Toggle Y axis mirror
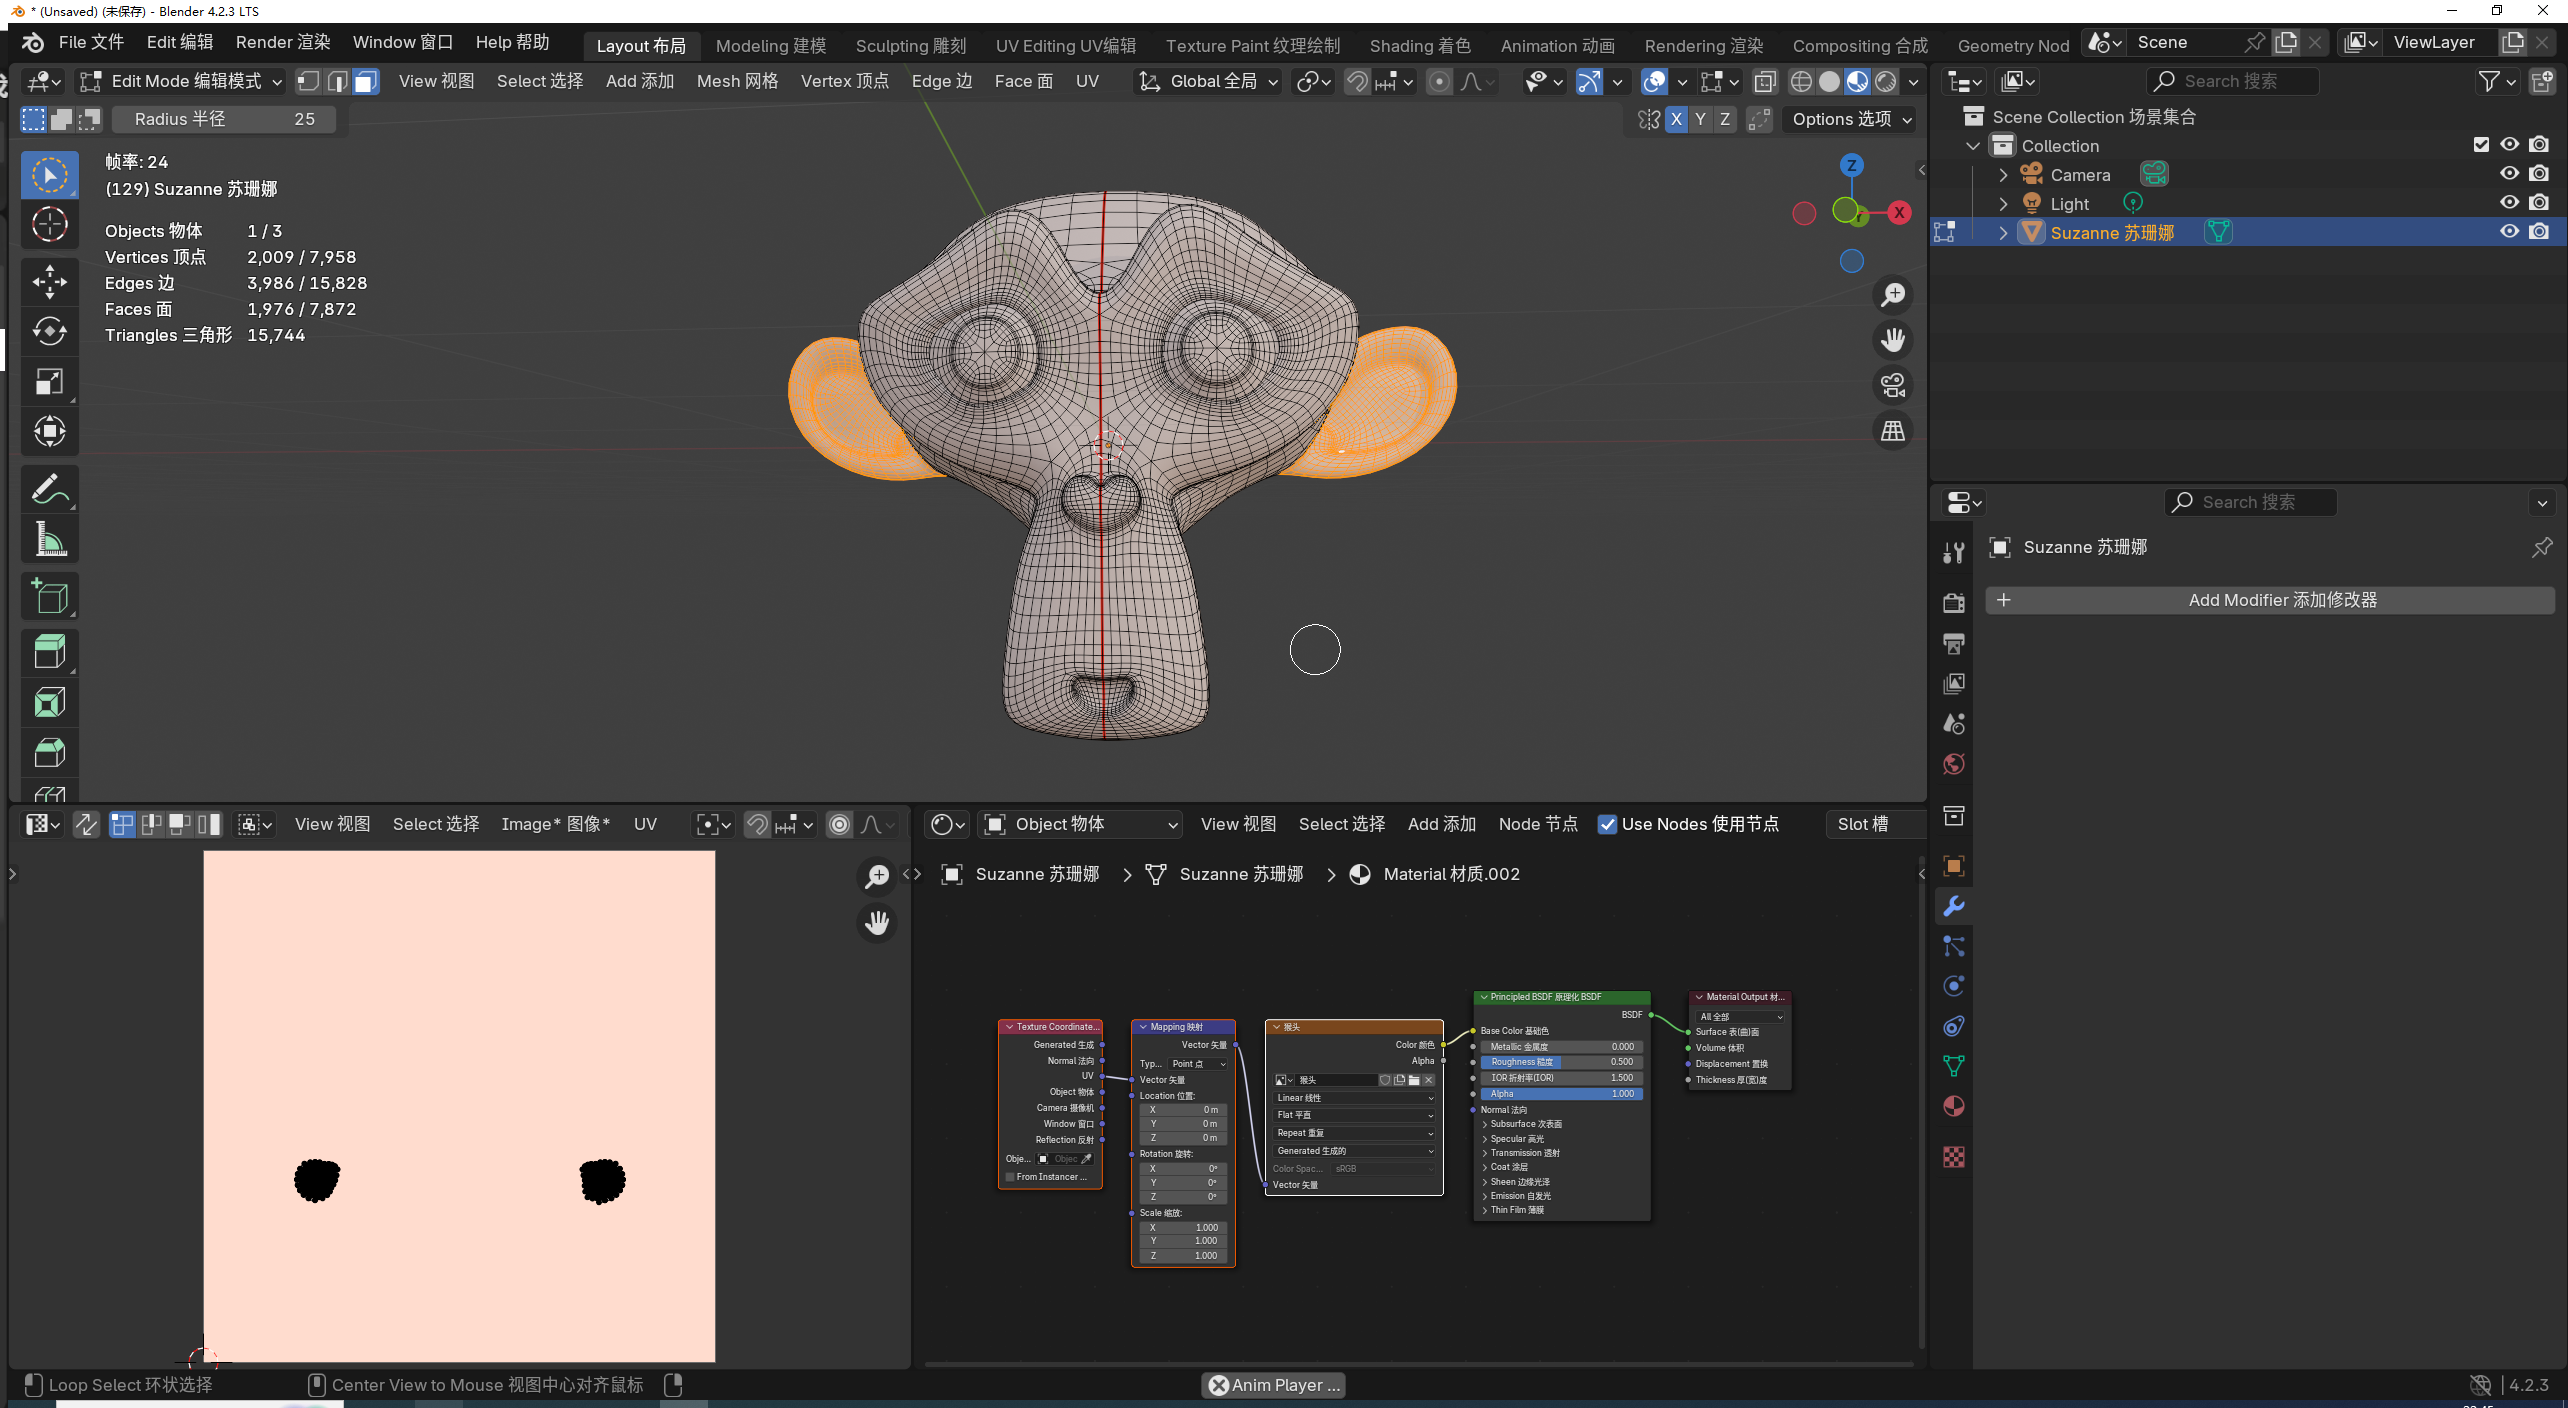 [1700, 119]
